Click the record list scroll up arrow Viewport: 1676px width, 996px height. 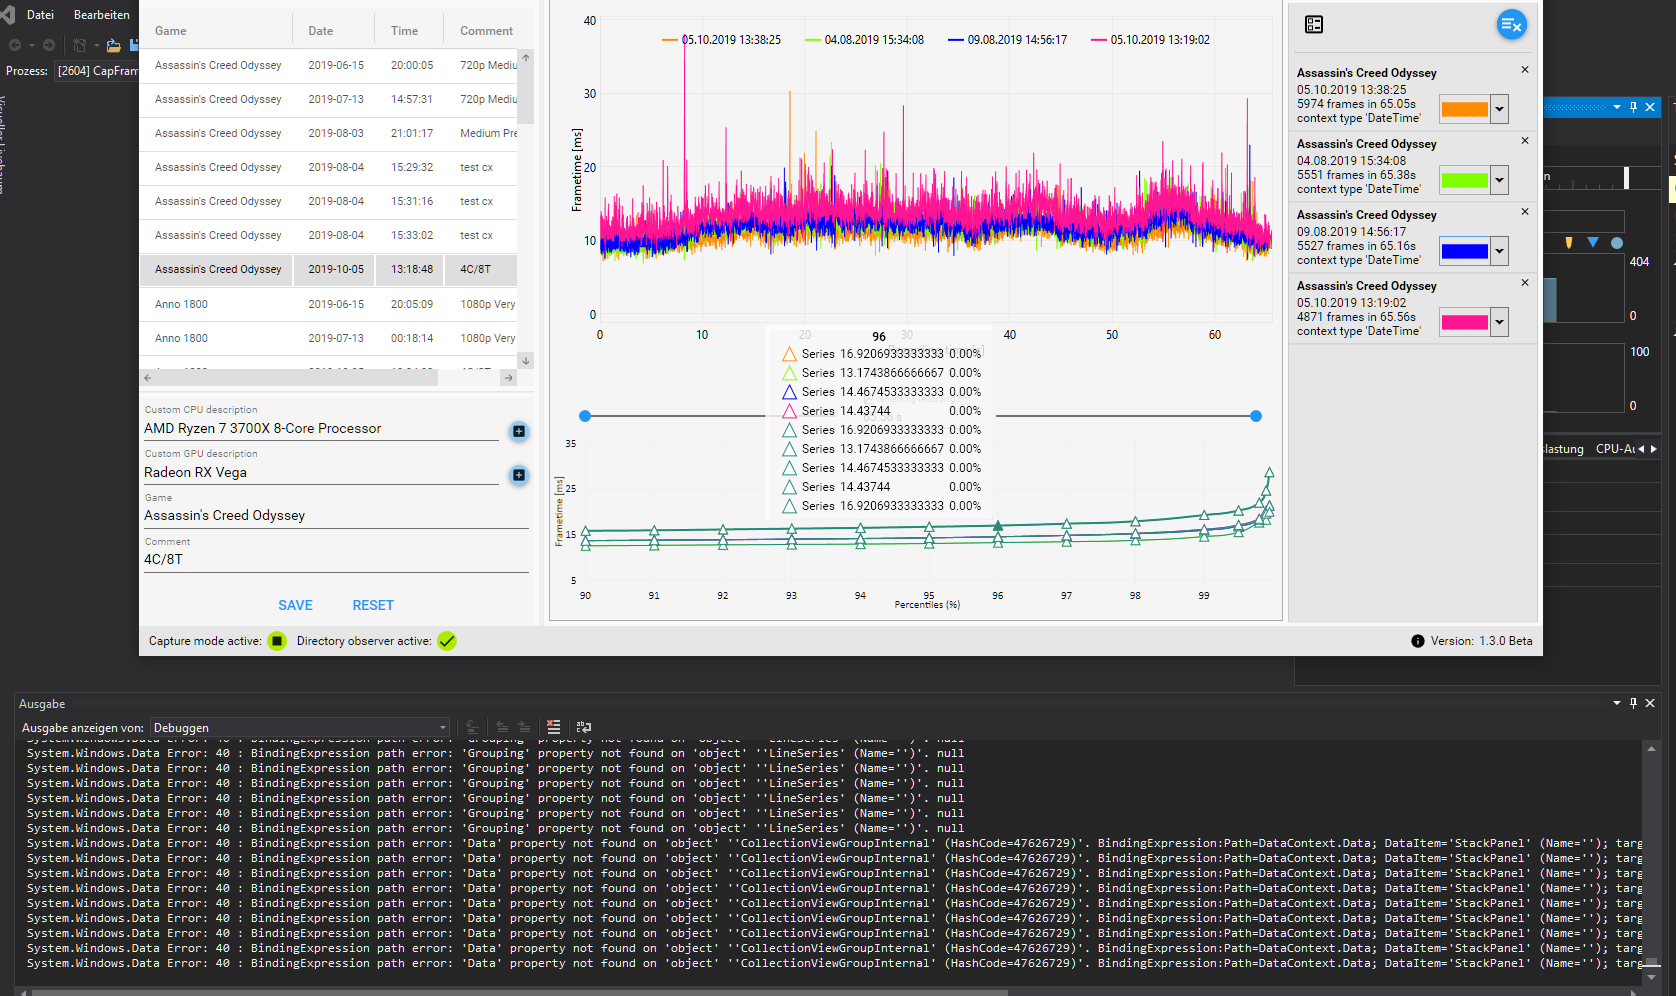point(526,58)
